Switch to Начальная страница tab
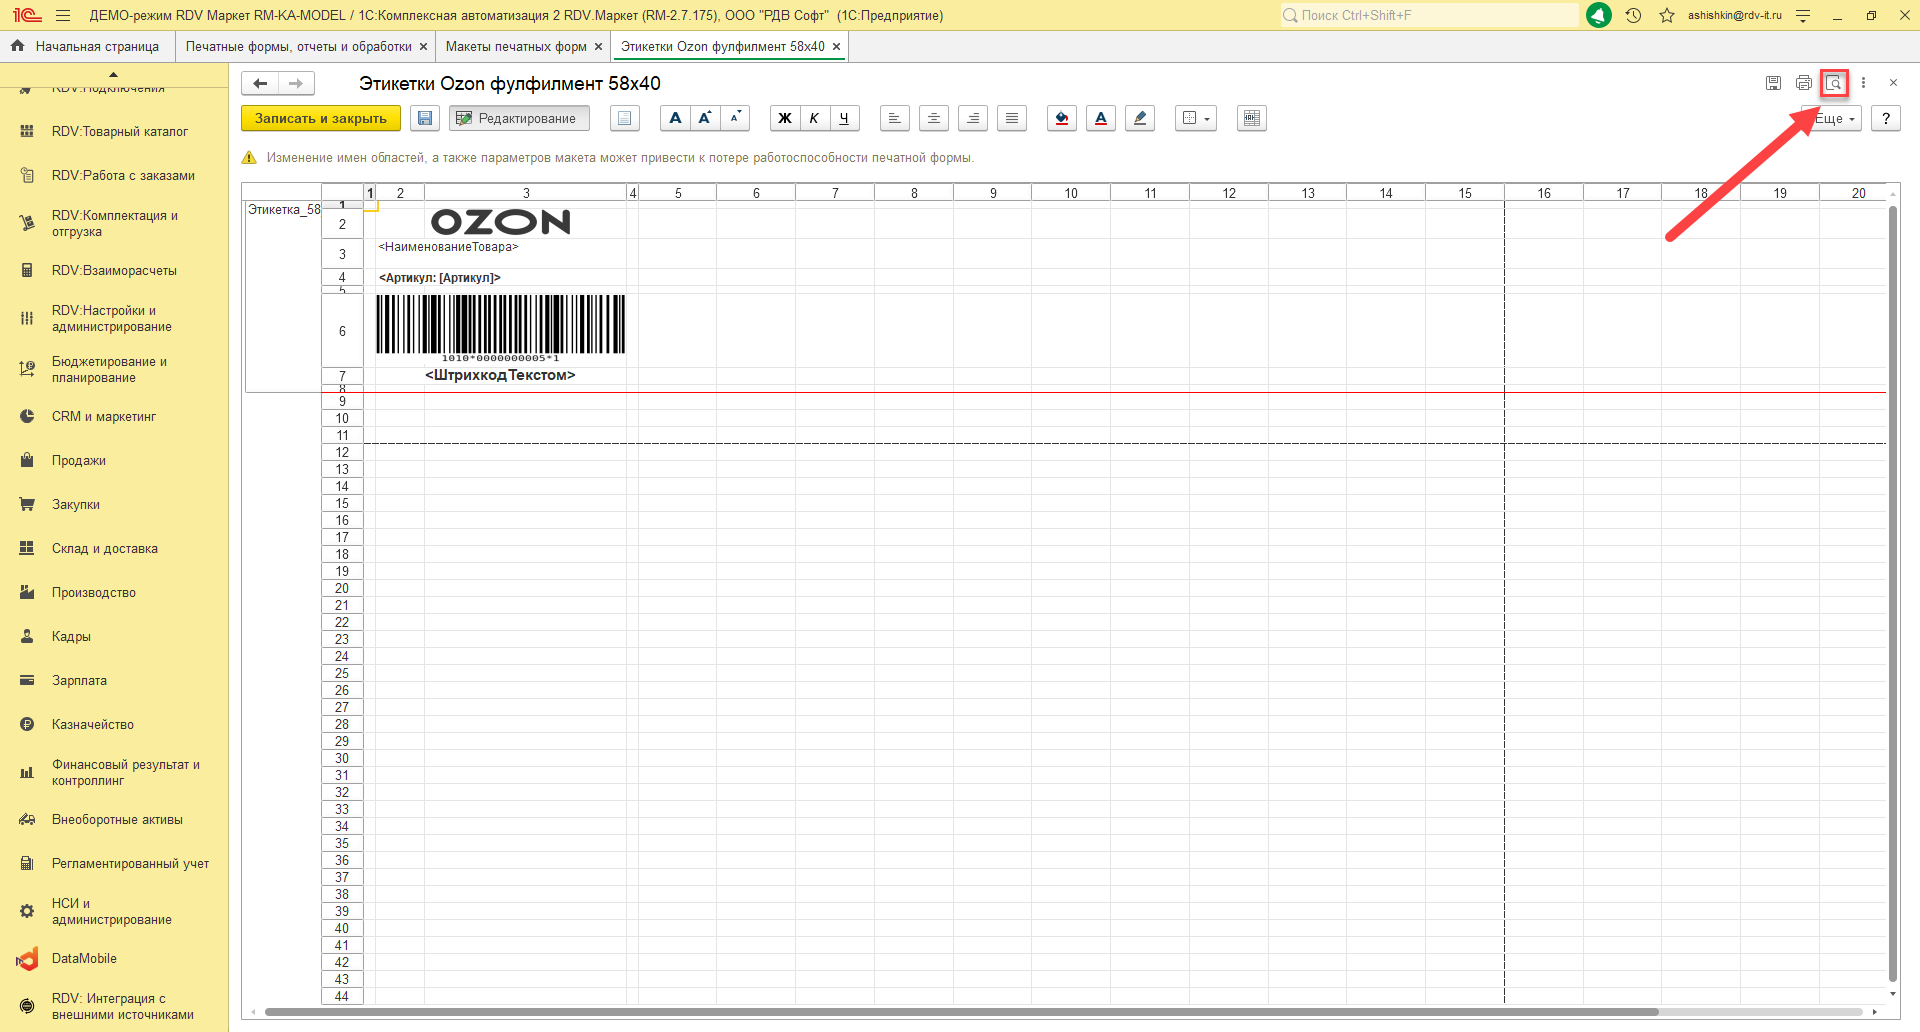 tap(86, 46)
